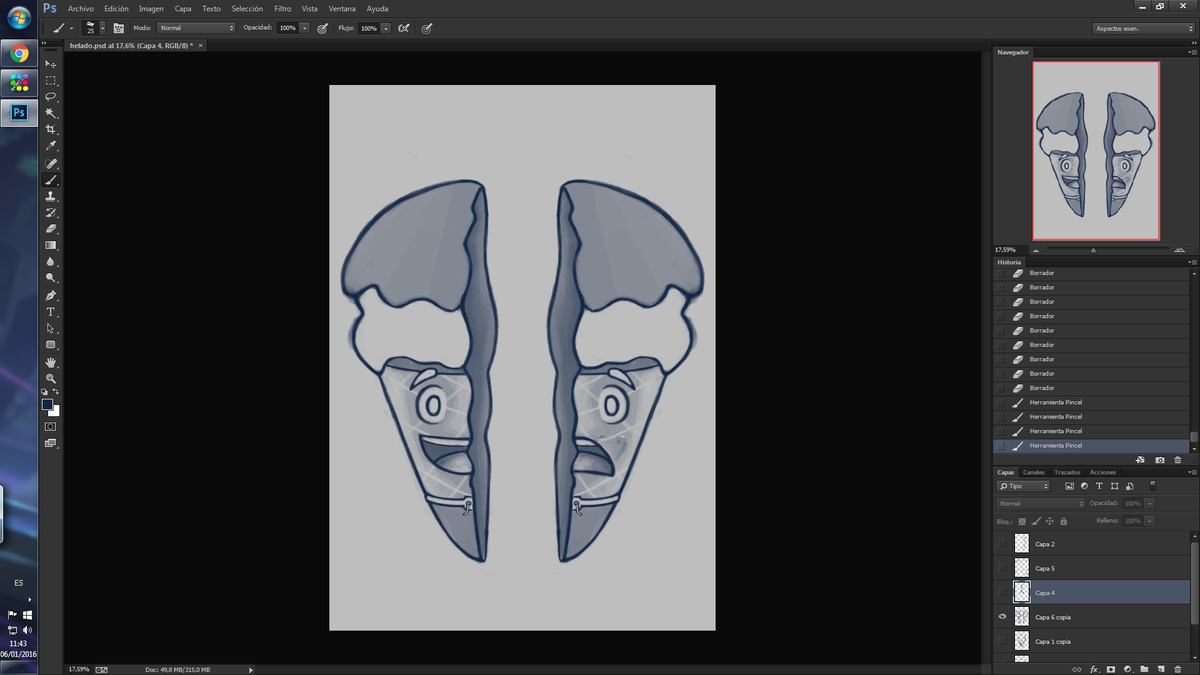
Task: Click the tablet pressure for opacity icon
Action: click(323, 28)
